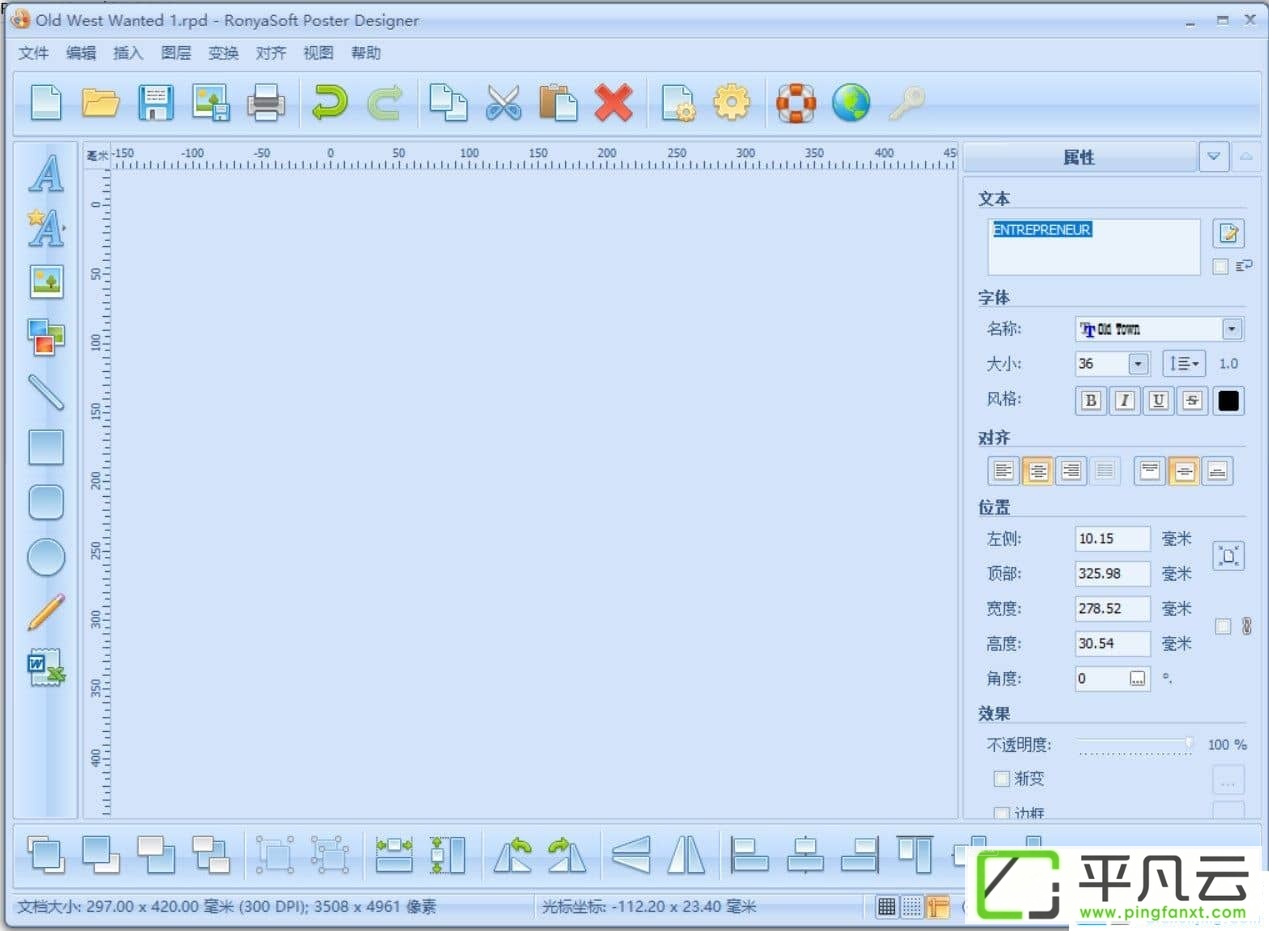Screen dimensions: 1269x931
Task: Open help lifebuoy icon
Action: tap(796, 102)
